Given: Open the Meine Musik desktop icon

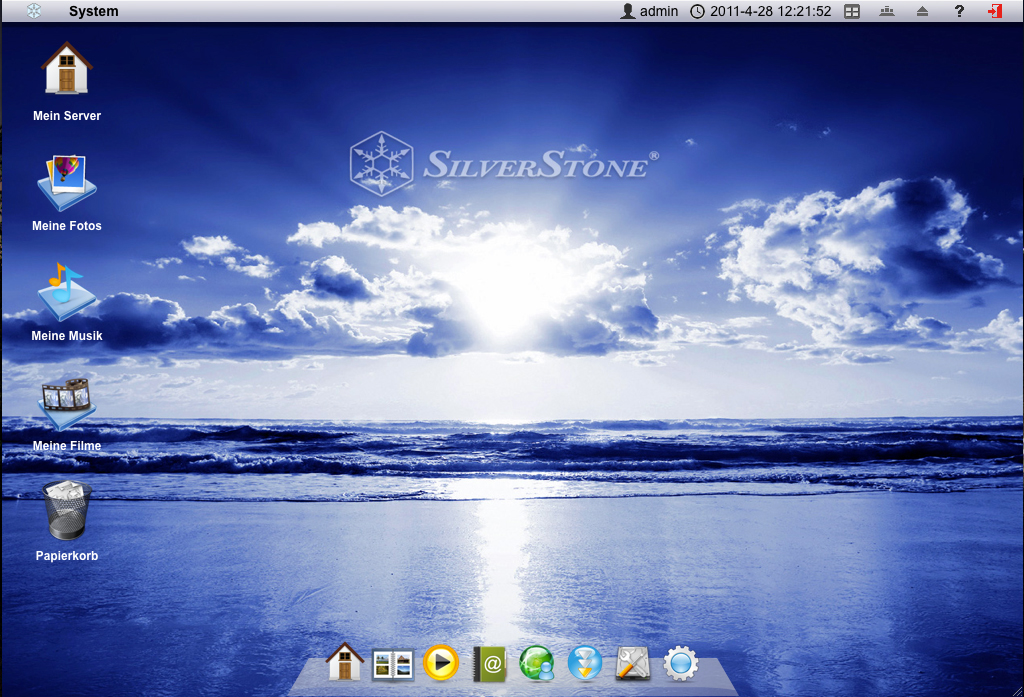Looking at the screenshot, I should (67, 293).
